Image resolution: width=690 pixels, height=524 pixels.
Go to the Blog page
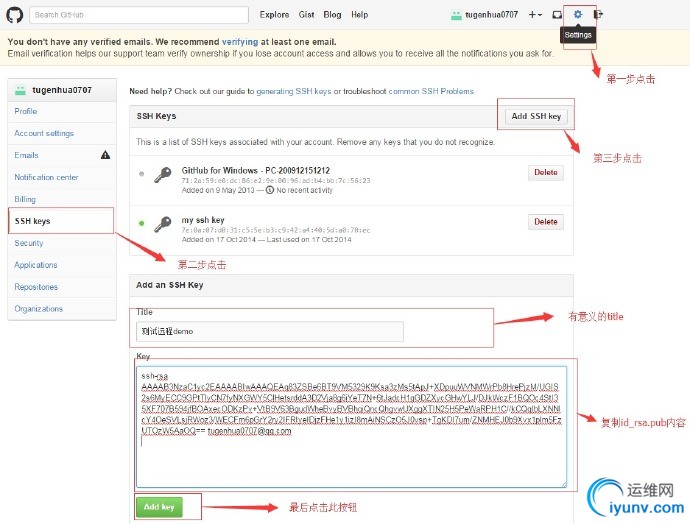(x=332, y=15)
